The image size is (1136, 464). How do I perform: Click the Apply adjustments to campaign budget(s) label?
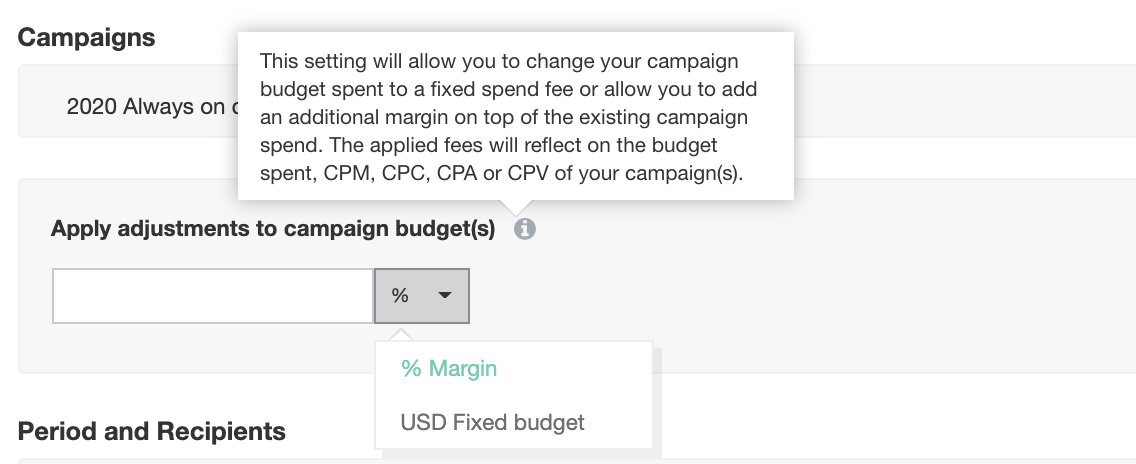(273, 229)
